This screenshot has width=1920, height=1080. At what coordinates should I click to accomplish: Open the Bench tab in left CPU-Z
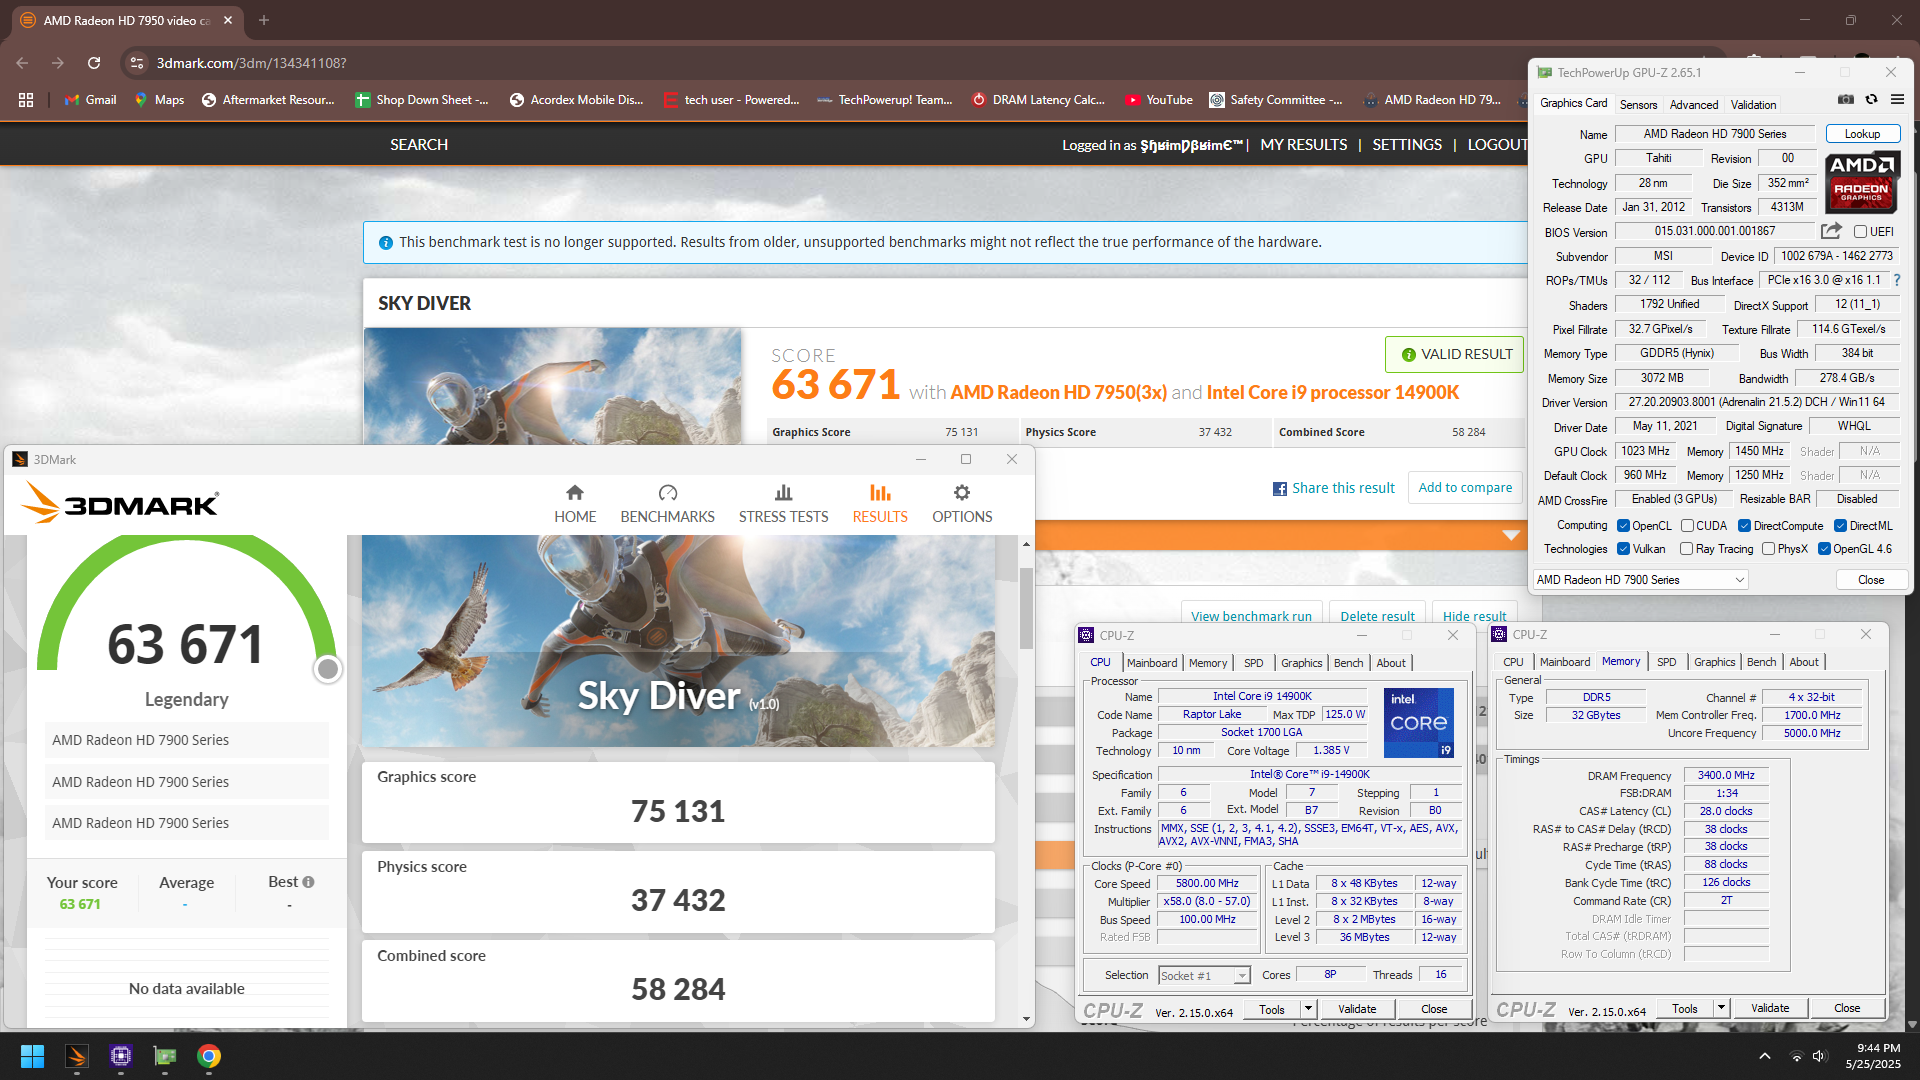[1348, 663]
